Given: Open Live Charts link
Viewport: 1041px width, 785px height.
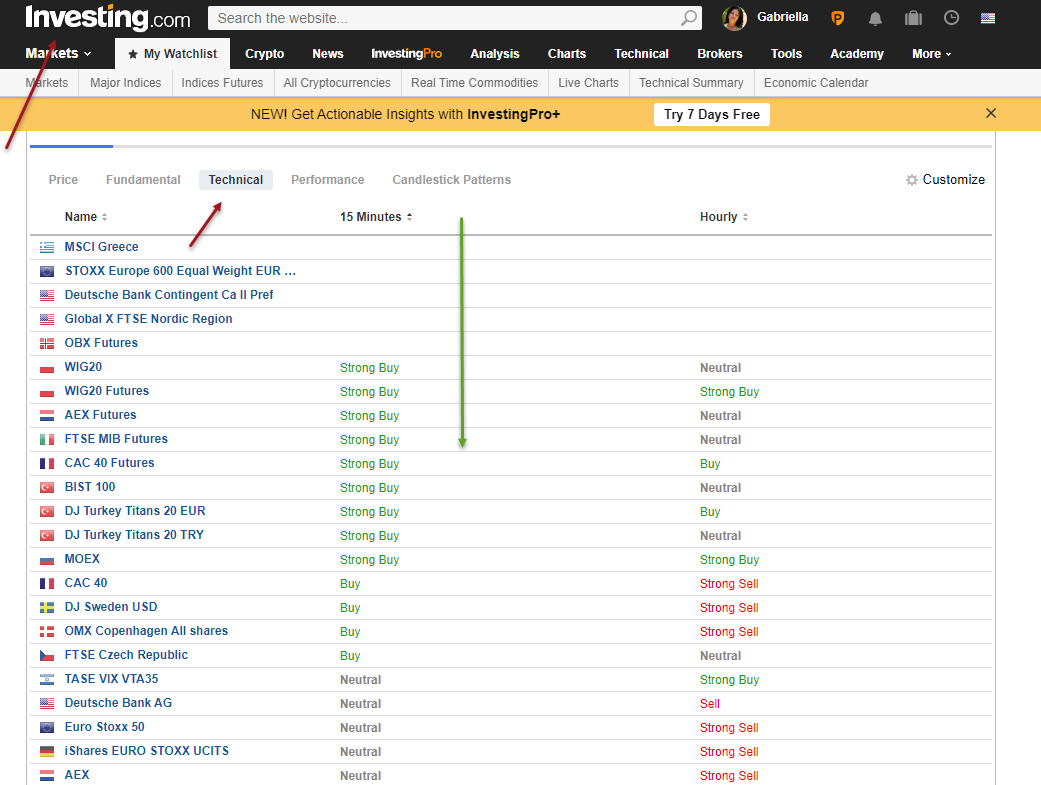Looking at the screenshot, I should pos(588,83).
